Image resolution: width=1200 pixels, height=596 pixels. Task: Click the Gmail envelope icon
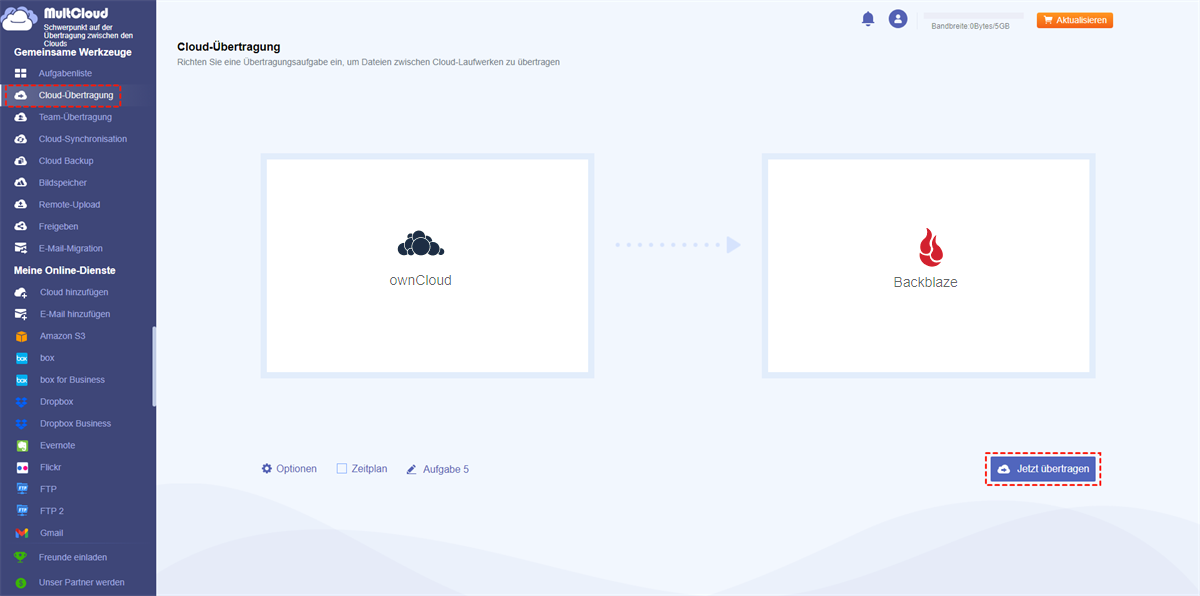pyautogui.click(x=21, y=533)
